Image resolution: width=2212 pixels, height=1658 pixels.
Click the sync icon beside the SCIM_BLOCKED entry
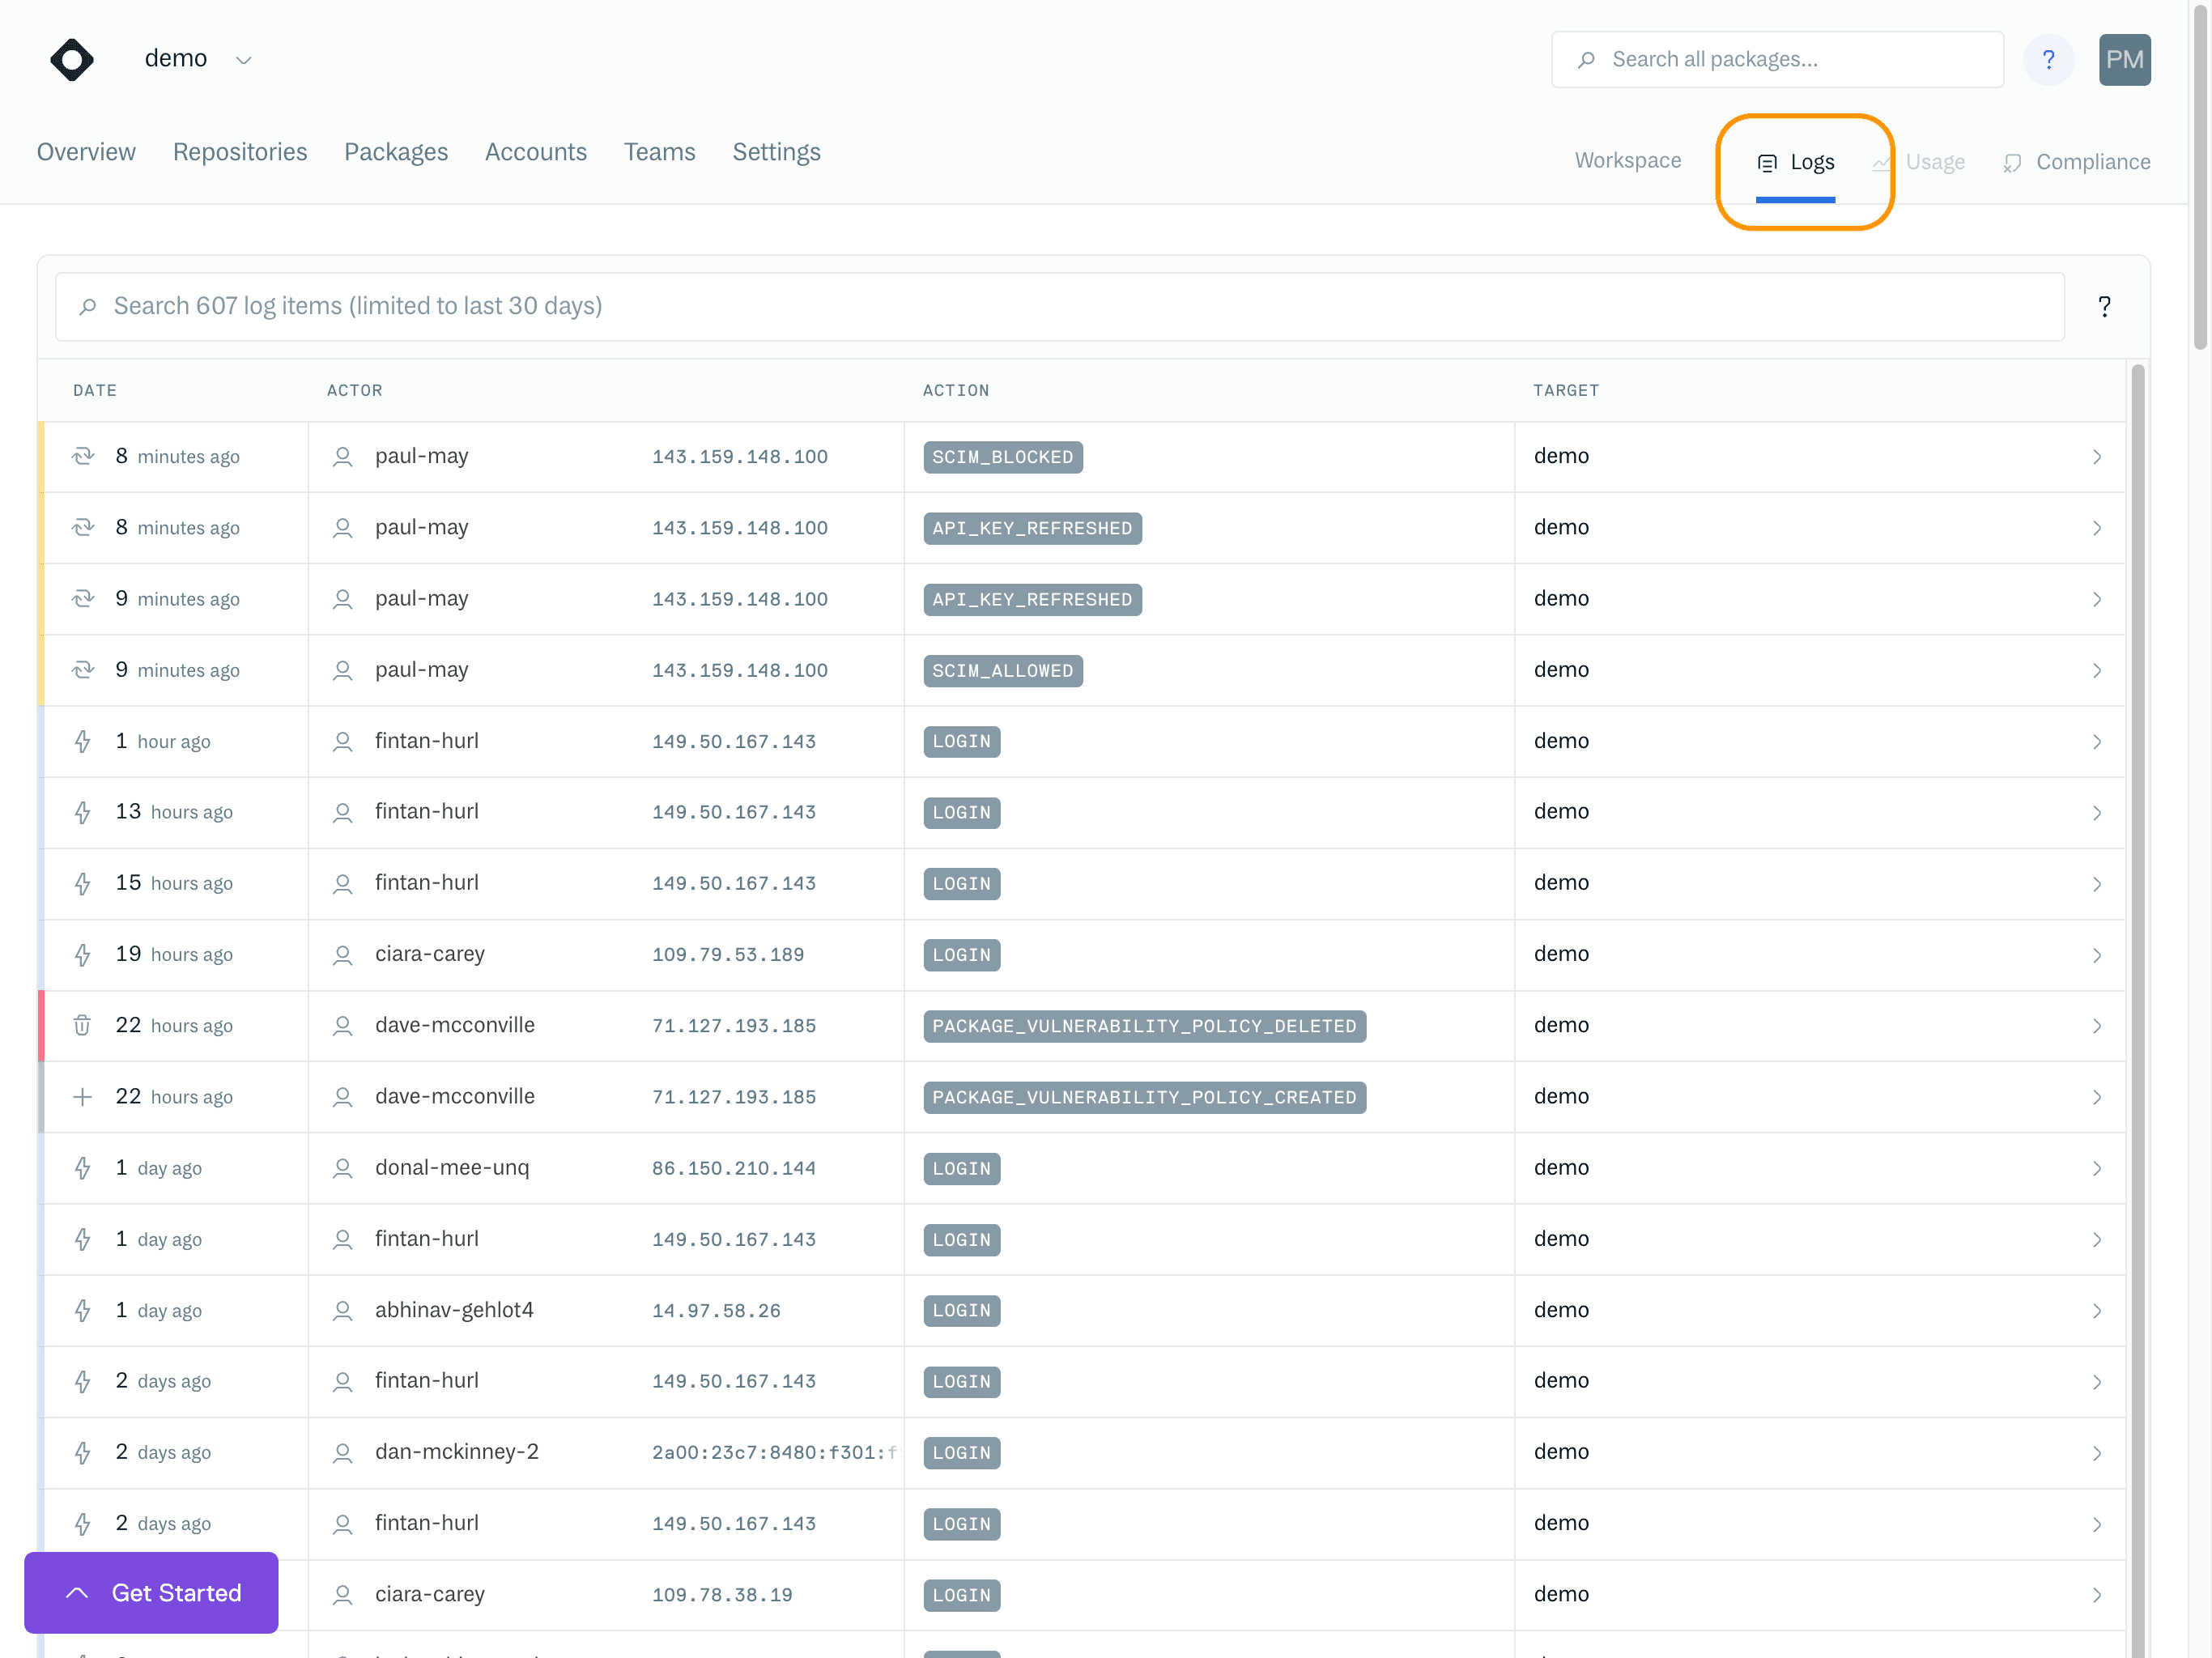[x=84, y=456]
